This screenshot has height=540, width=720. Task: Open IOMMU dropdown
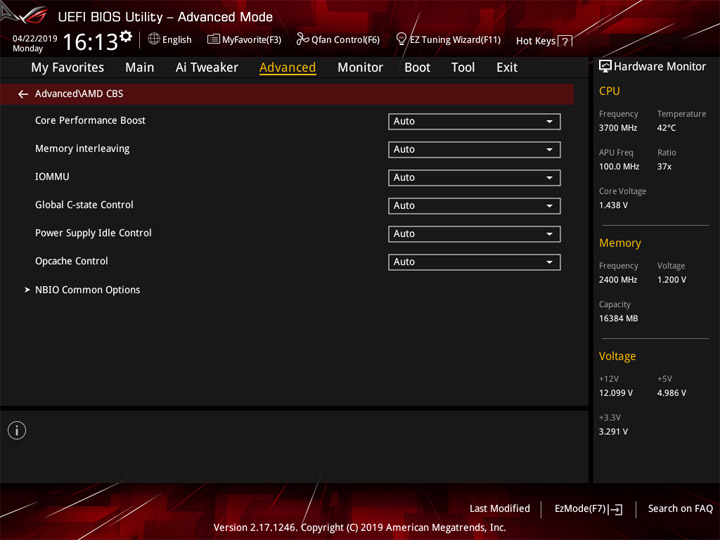pos(474,178)
